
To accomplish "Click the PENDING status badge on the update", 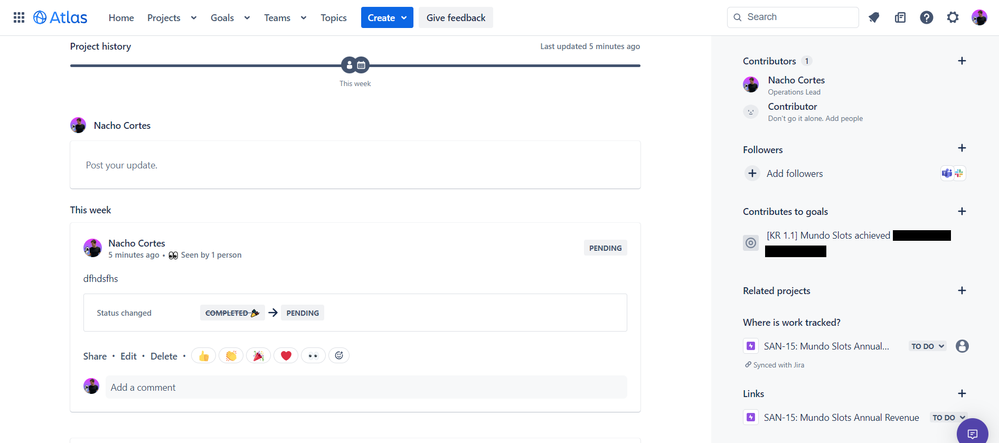I will point(605,248).
